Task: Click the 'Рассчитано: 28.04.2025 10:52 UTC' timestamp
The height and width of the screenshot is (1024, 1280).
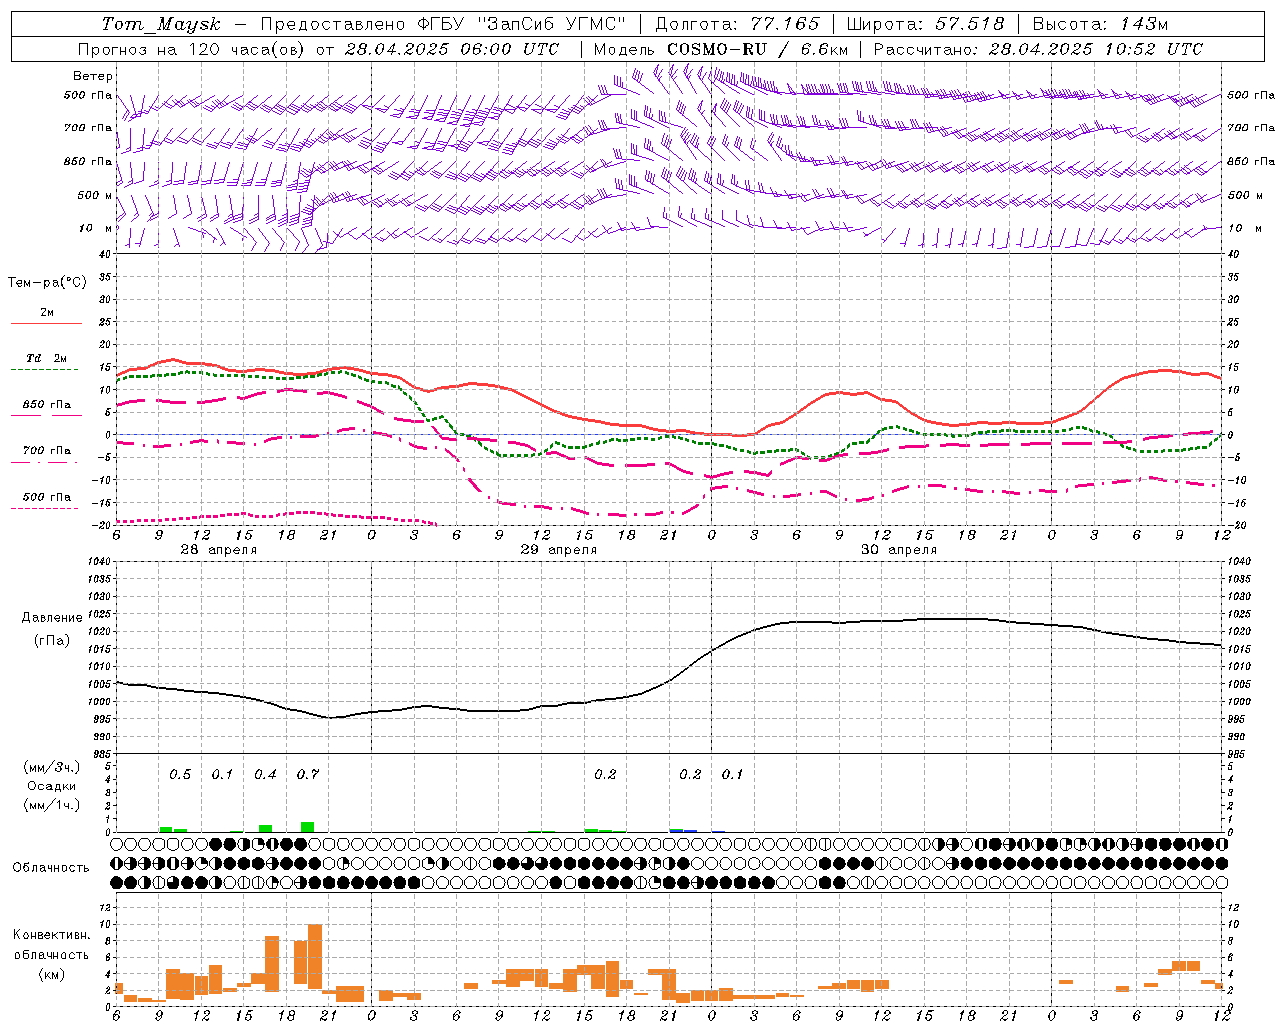Action: (x=1038, y=49)
